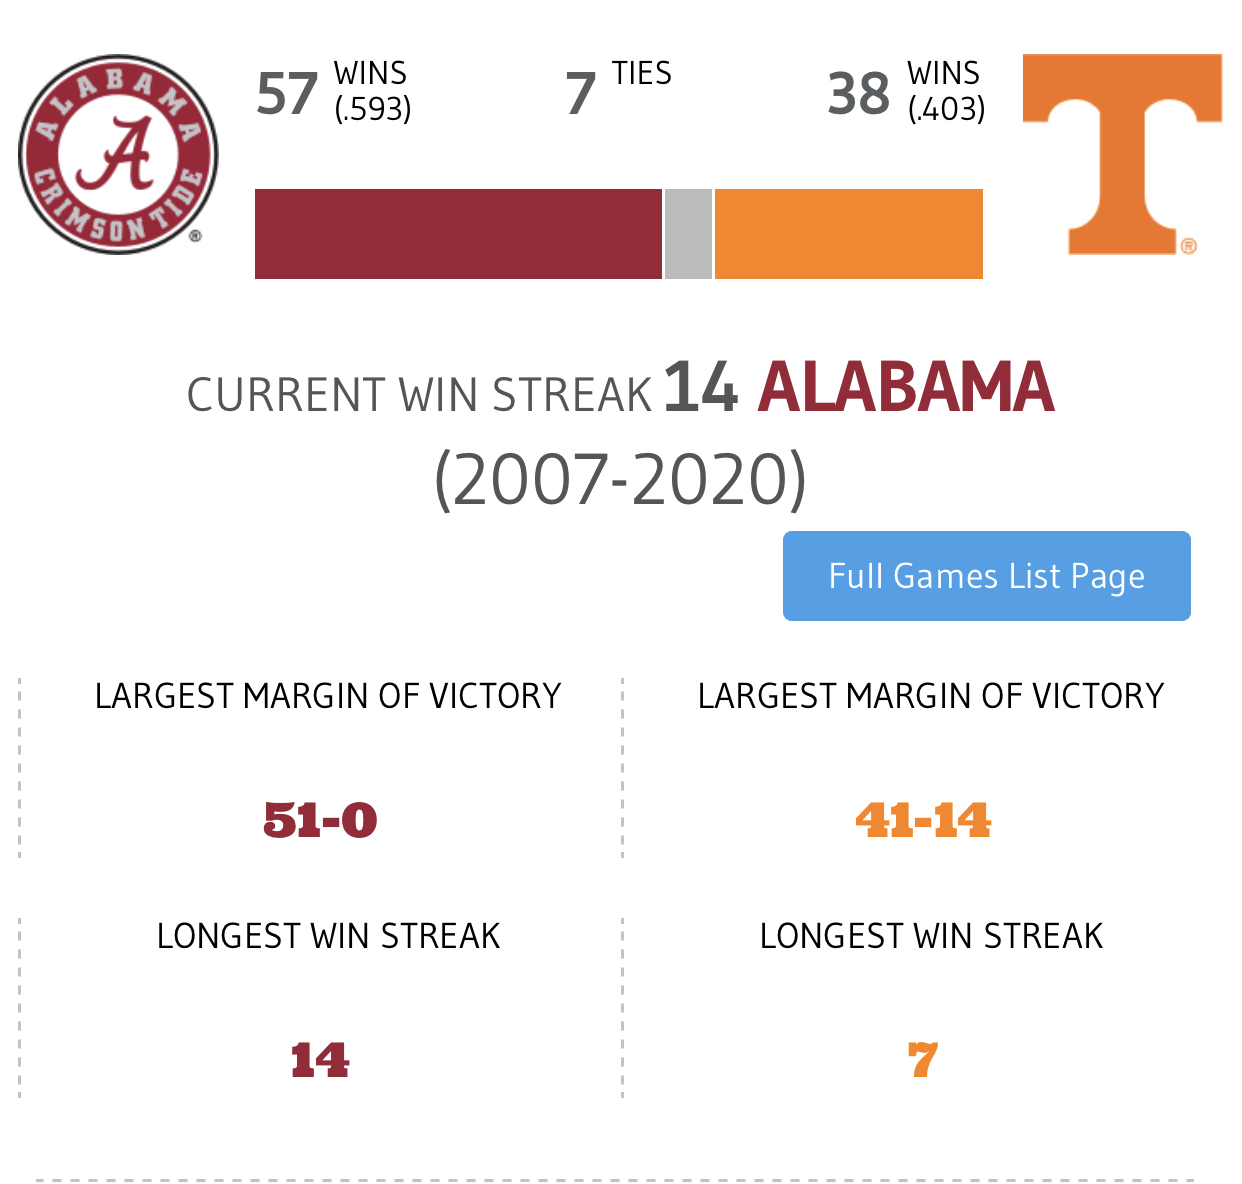Click Alabama's longest win streak value 14
1242x1184 pixels.
[320, 1061]
